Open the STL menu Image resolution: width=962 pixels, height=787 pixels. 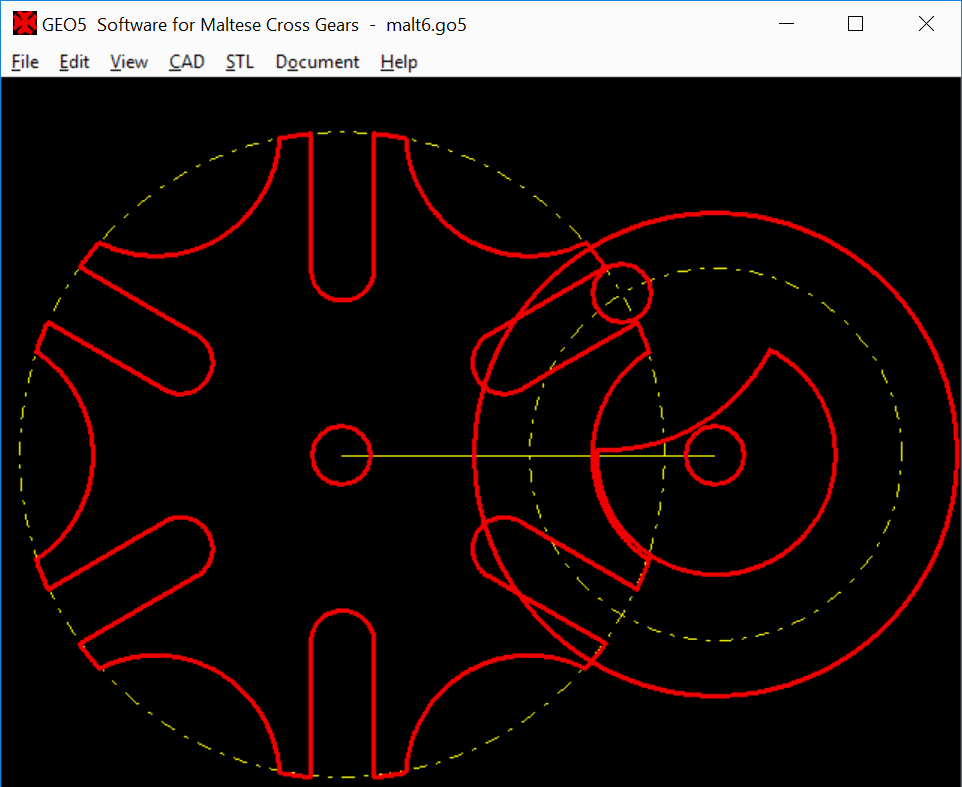click(240, 62)
